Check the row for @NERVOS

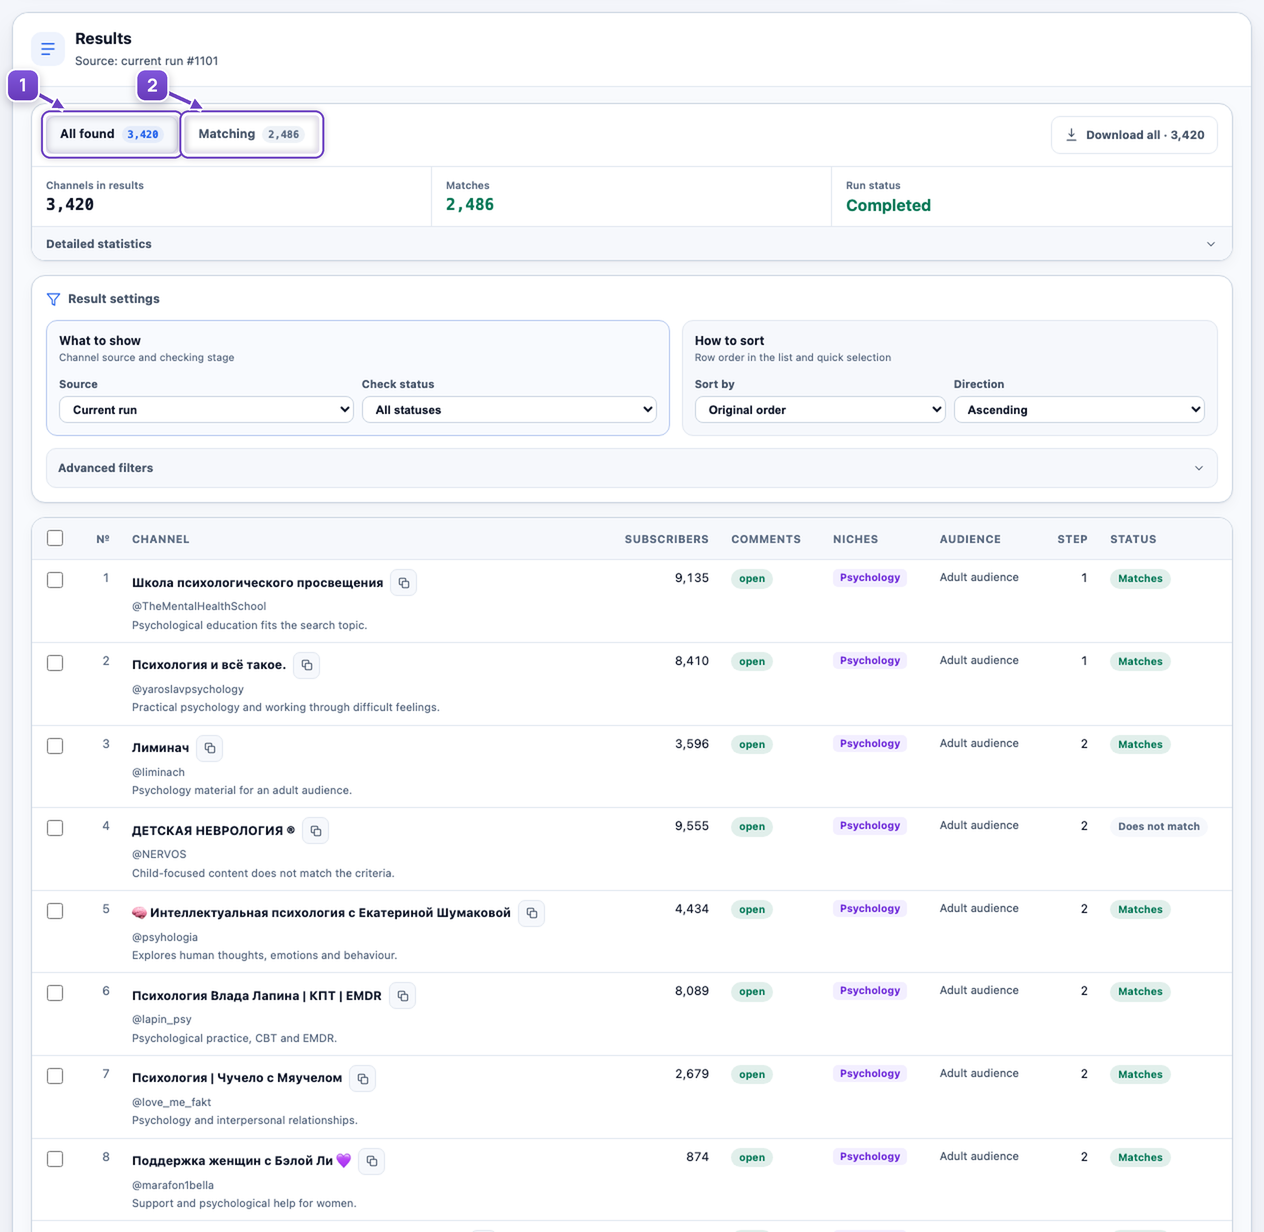55,828
